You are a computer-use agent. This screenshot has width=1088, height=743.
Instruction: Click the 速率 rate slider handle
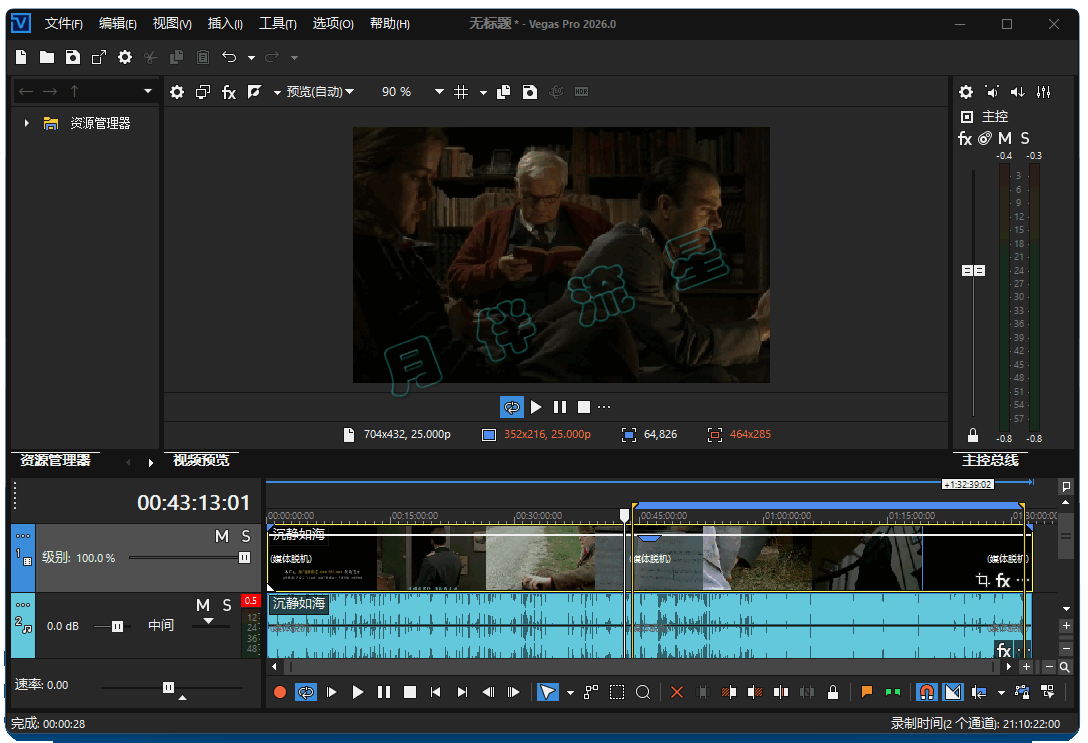pos(168,688)
